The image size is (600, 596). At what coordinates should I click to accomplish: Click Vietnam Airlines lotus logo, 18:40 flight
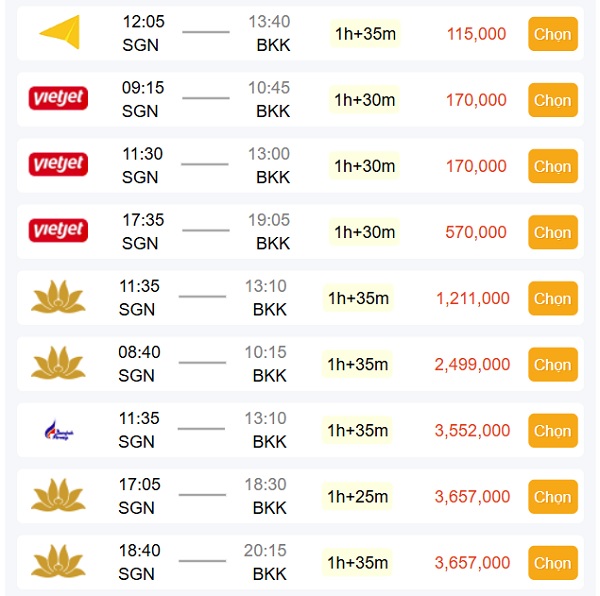pos(58,561)
